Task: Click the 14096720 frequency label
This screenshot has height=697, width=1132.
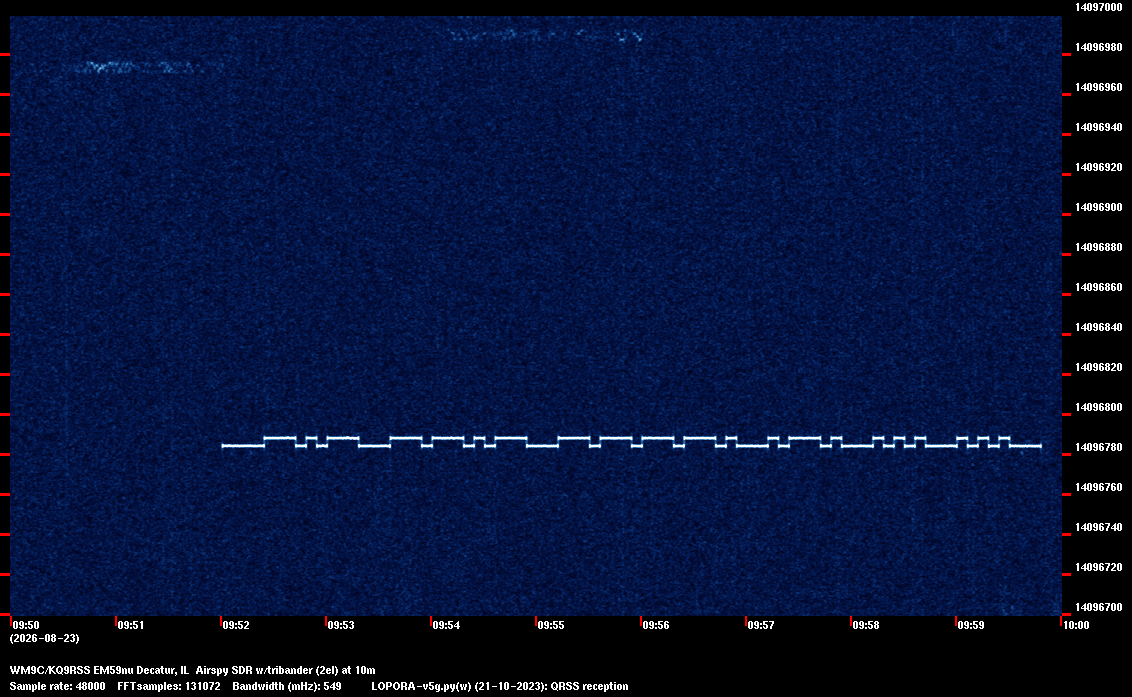Action: 1098,567
